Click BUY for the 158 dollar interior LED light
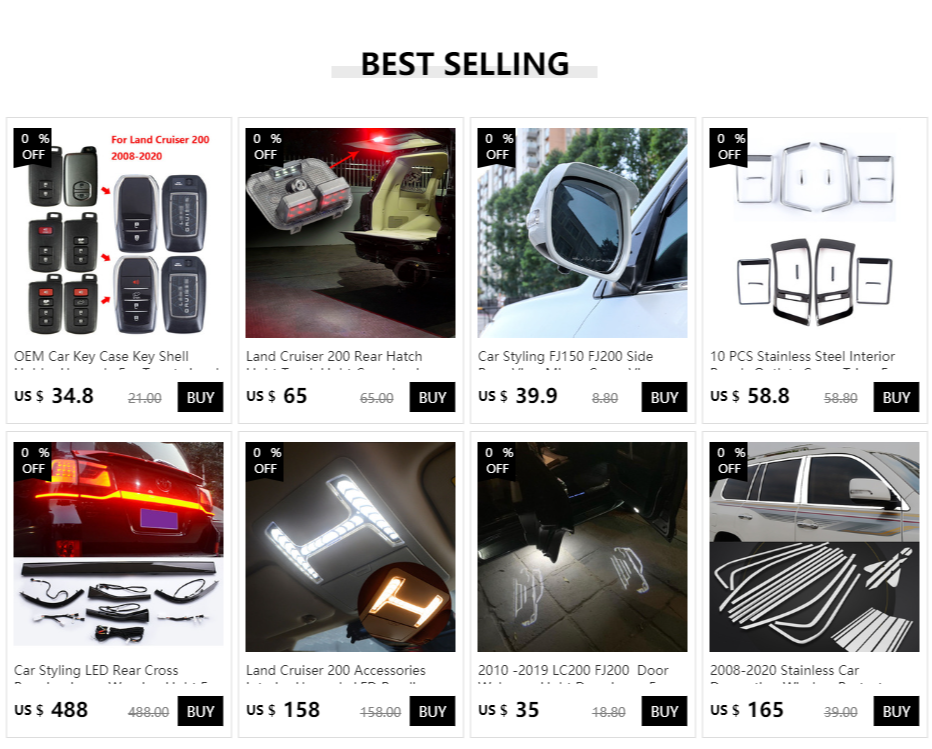The width and height of the screenshot is (932, 749). 432,711
